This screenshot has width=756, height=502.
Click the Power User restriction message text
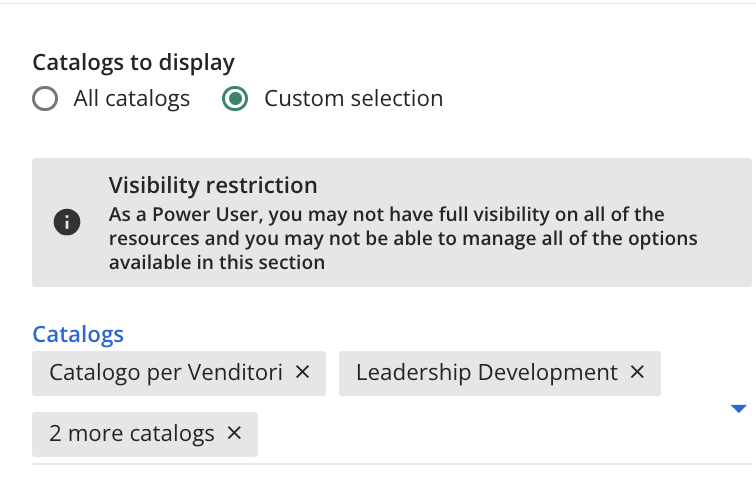click(x=403, y=238)
